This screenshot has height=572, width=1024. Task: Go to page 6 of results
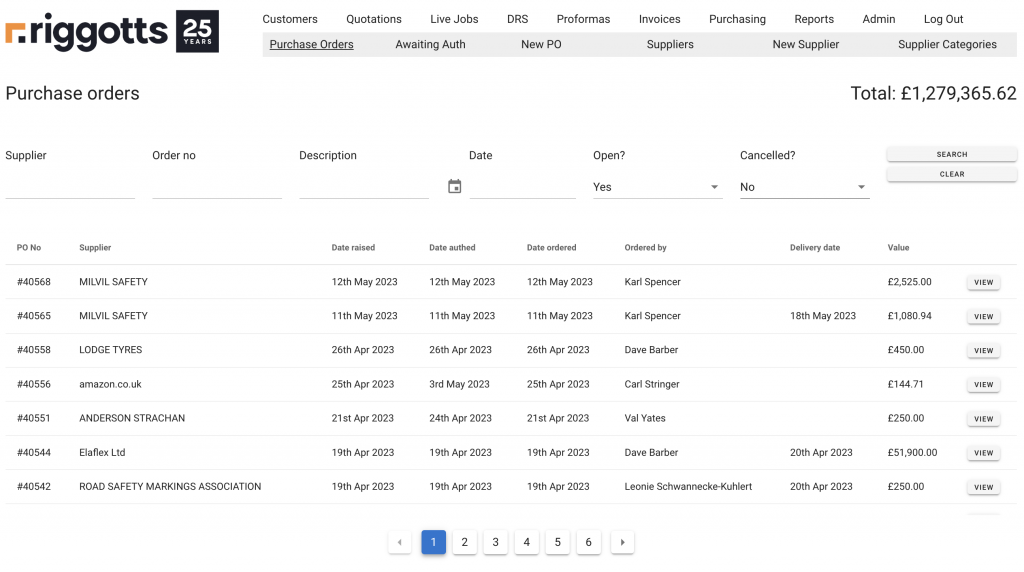(588, 542)
